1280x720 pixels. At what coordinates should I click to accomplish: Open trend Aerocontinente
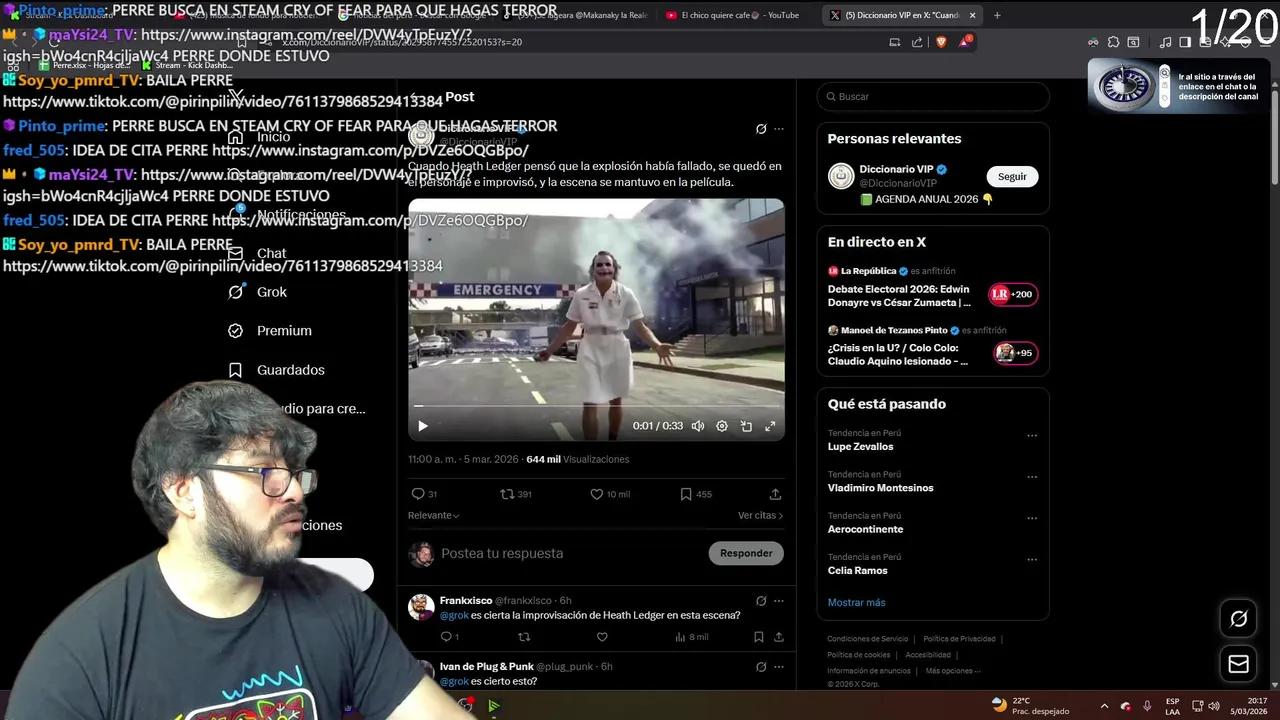coord(865,529)
